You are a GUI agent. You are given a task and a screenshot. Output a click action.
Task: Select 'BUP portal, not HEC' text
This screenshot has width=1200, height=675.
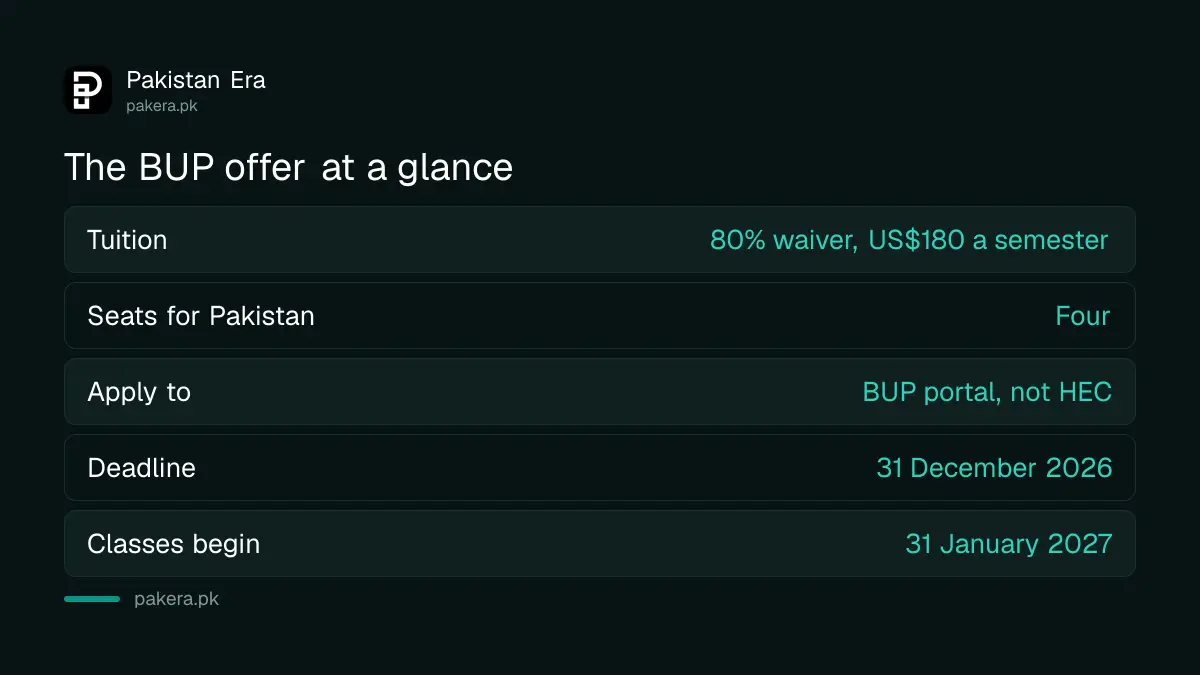click(x=987, y=392)
